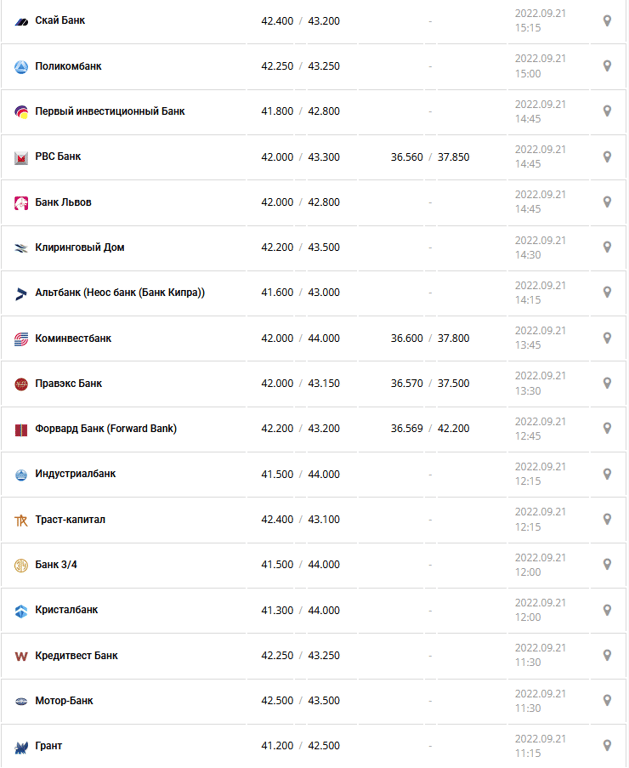629x768 pixels.
Task: Click the Скай Банк name link
Action: point(60,21)
